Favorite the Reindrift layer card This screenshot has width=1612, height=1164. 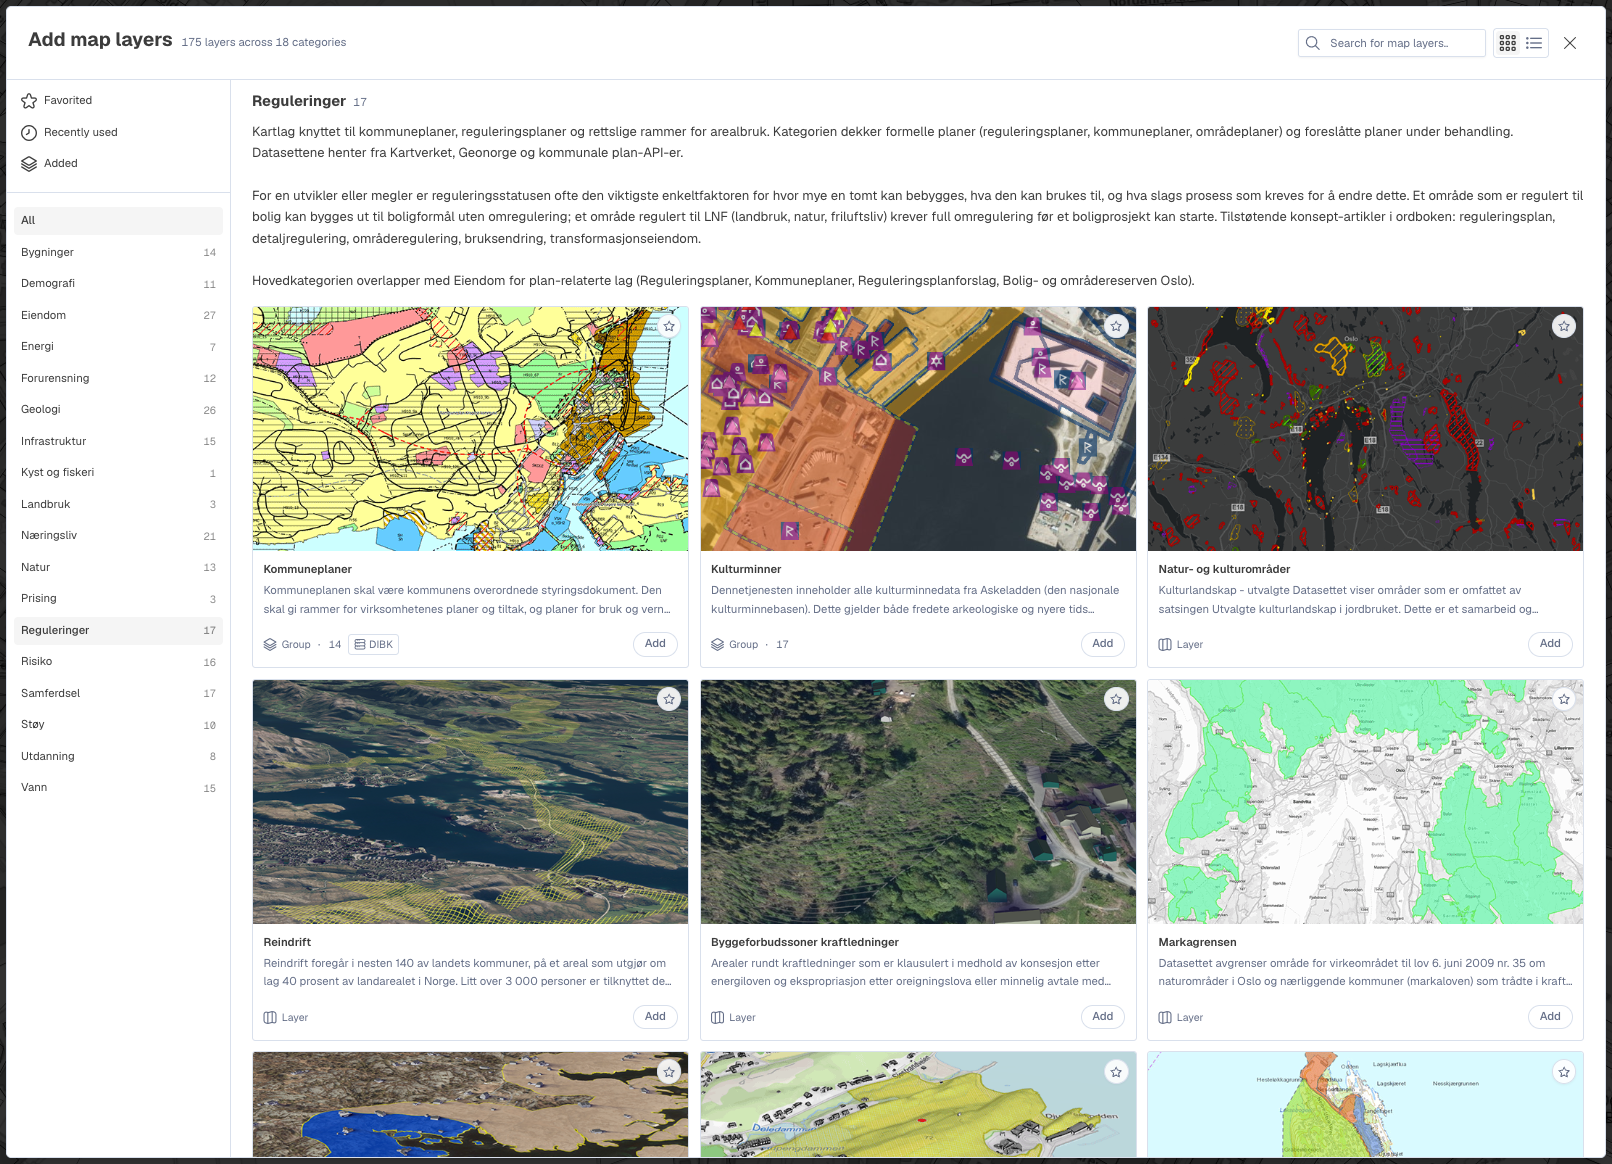click(x=669, y=699)
